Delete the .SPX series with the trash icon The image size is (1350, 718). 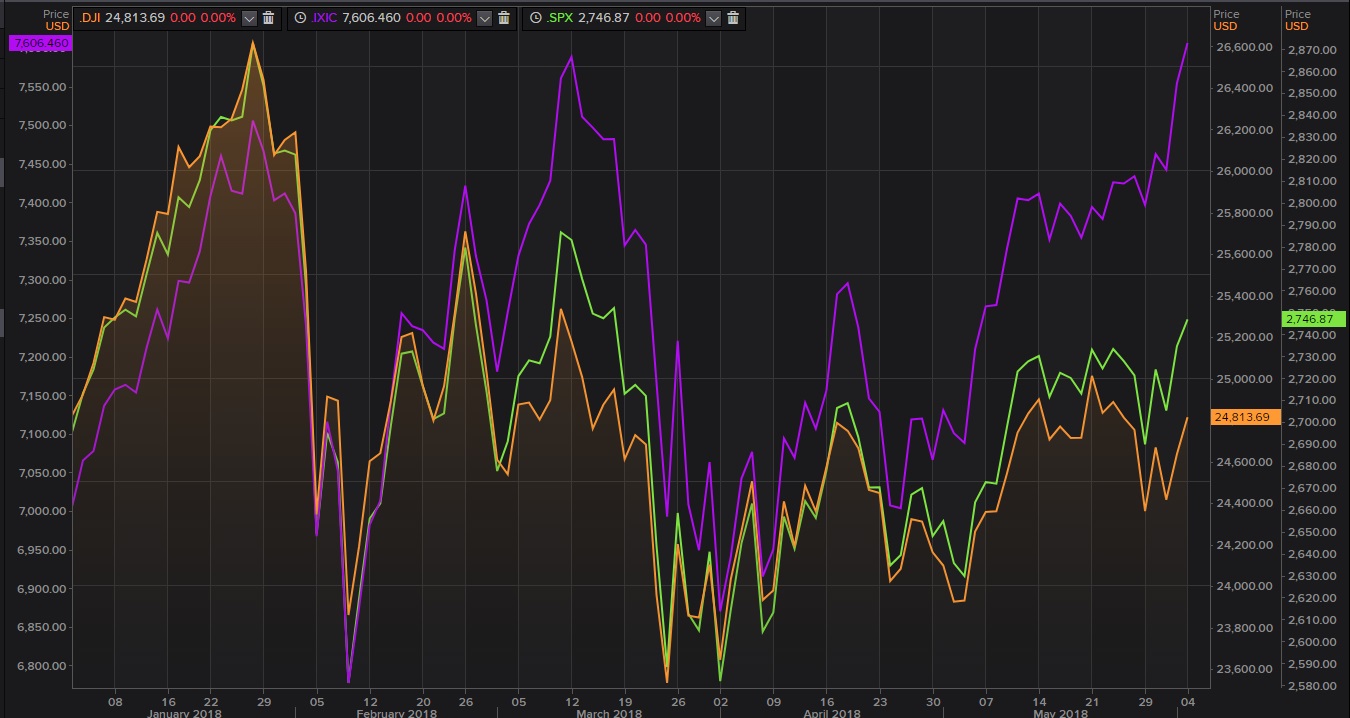pos(734,17)
